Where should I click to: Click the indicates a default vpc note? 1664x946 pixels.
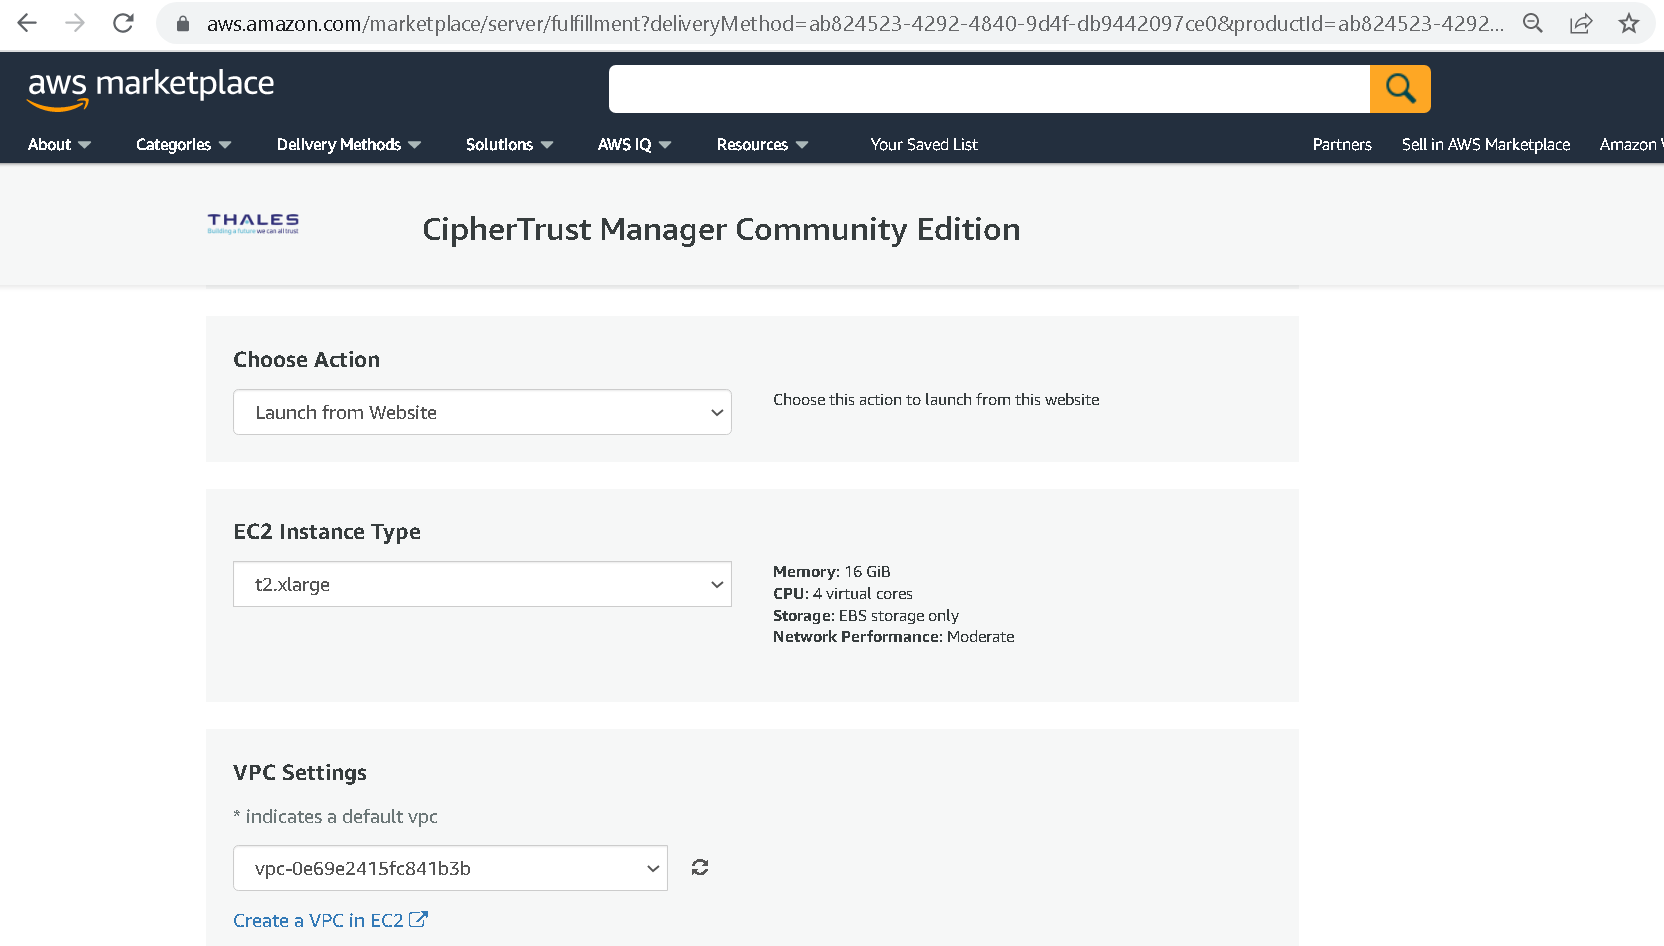tap(335, 817)
